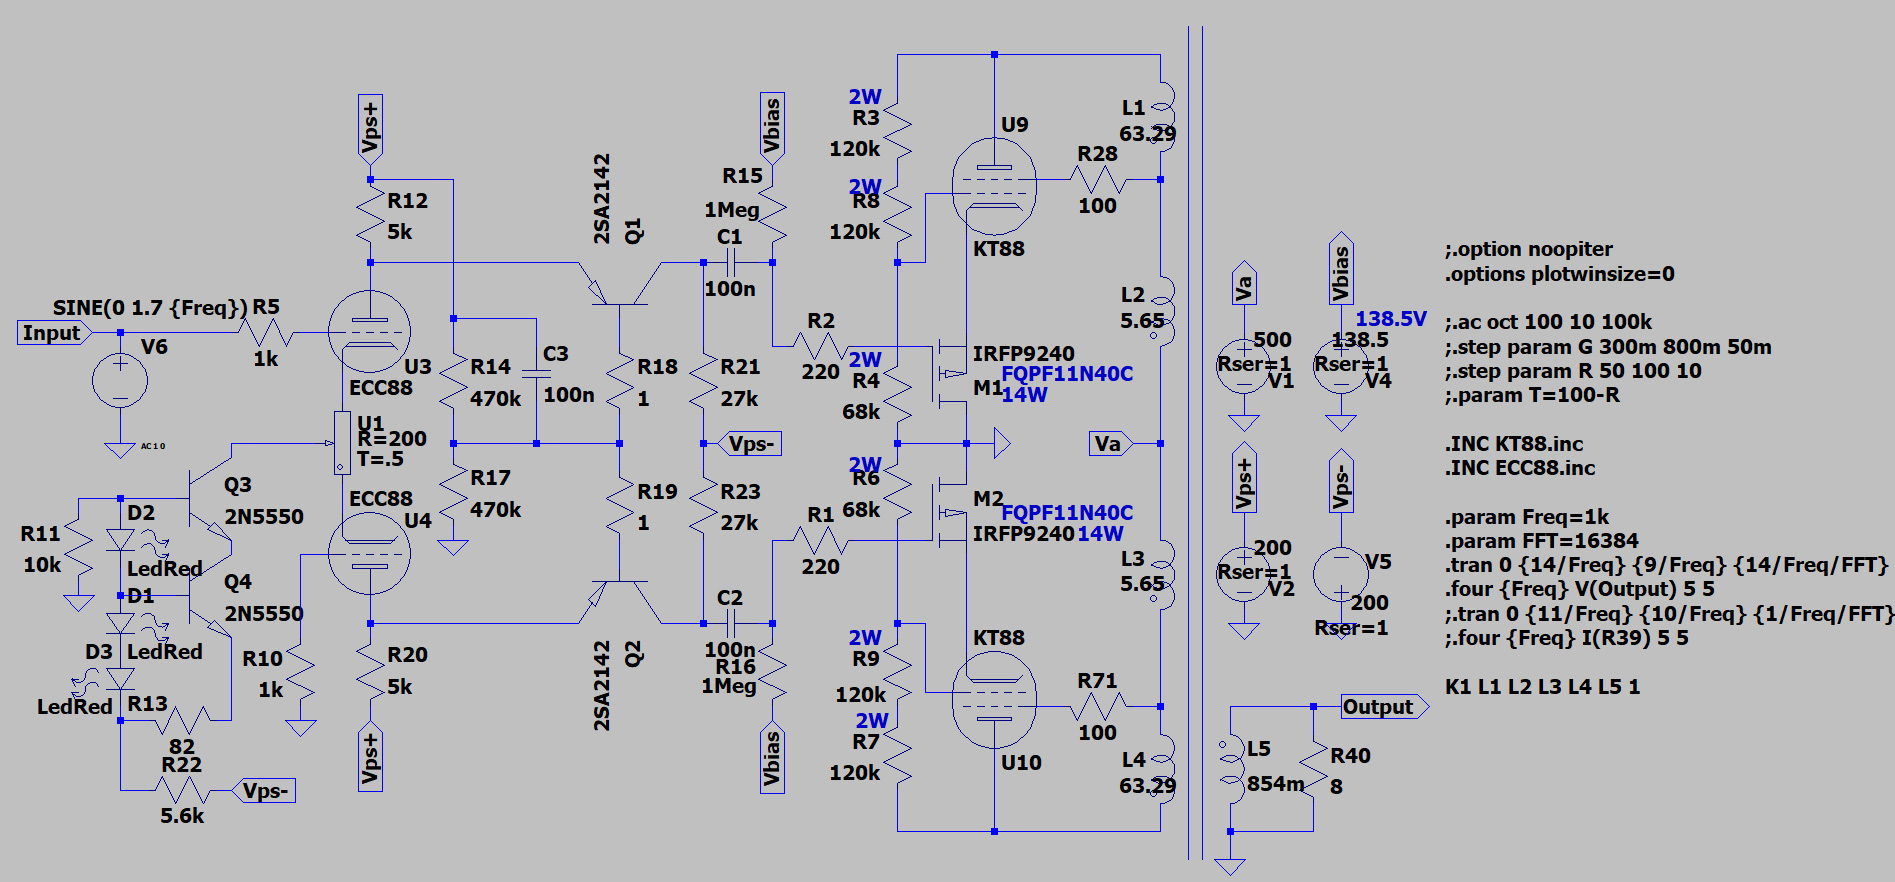The image size is (1895, 882).
Task: Click the V5 Vps- source symbol
Action: click(1341, 573)
